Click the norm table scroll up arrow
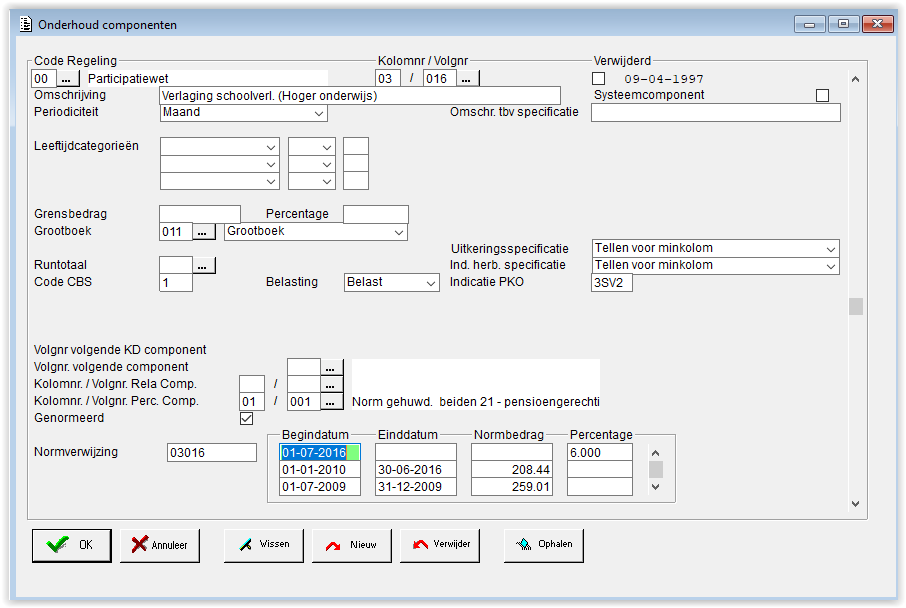This screenshot has width=906, height=608. (x=655, y=453)
